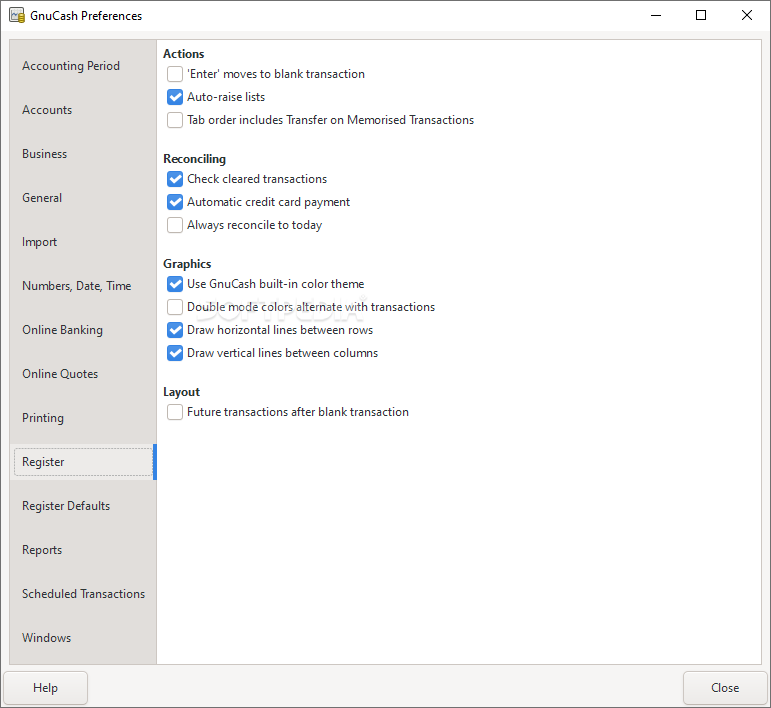This screenshot has width=771, height=708.
Task: Toggle Draw horizontal lines between rows
Action: [175, 330]
